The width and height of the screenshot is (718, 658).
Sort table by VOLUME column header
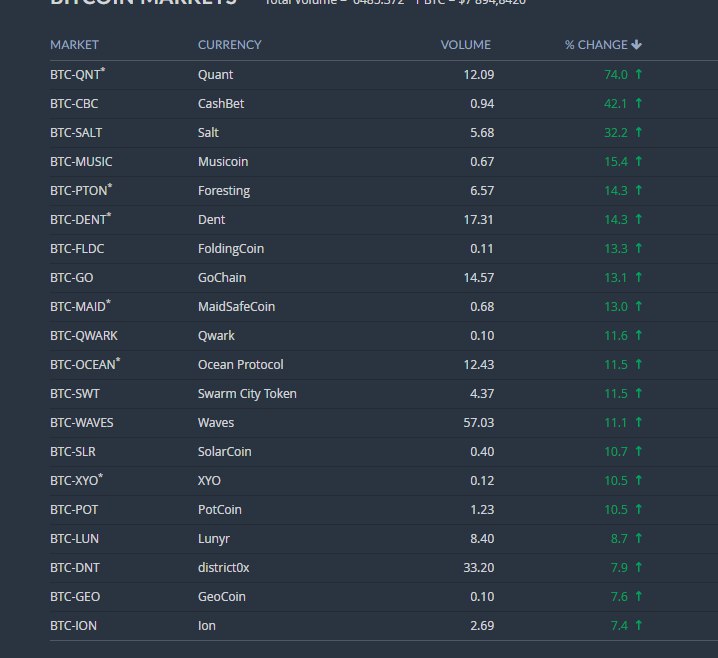(x=466, y=45)
